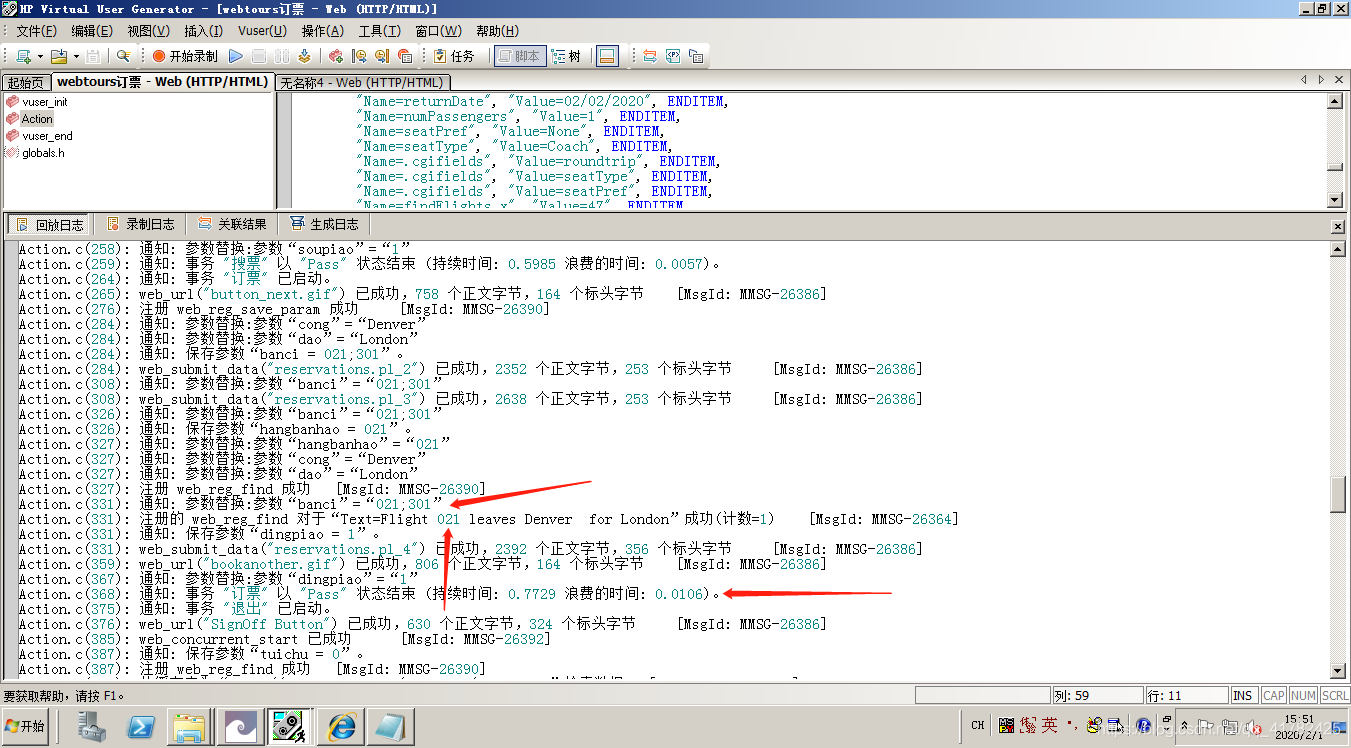Start recording with 开始录制 button
The width and height of the screenshot is (1351, 748).
point(184,56)
